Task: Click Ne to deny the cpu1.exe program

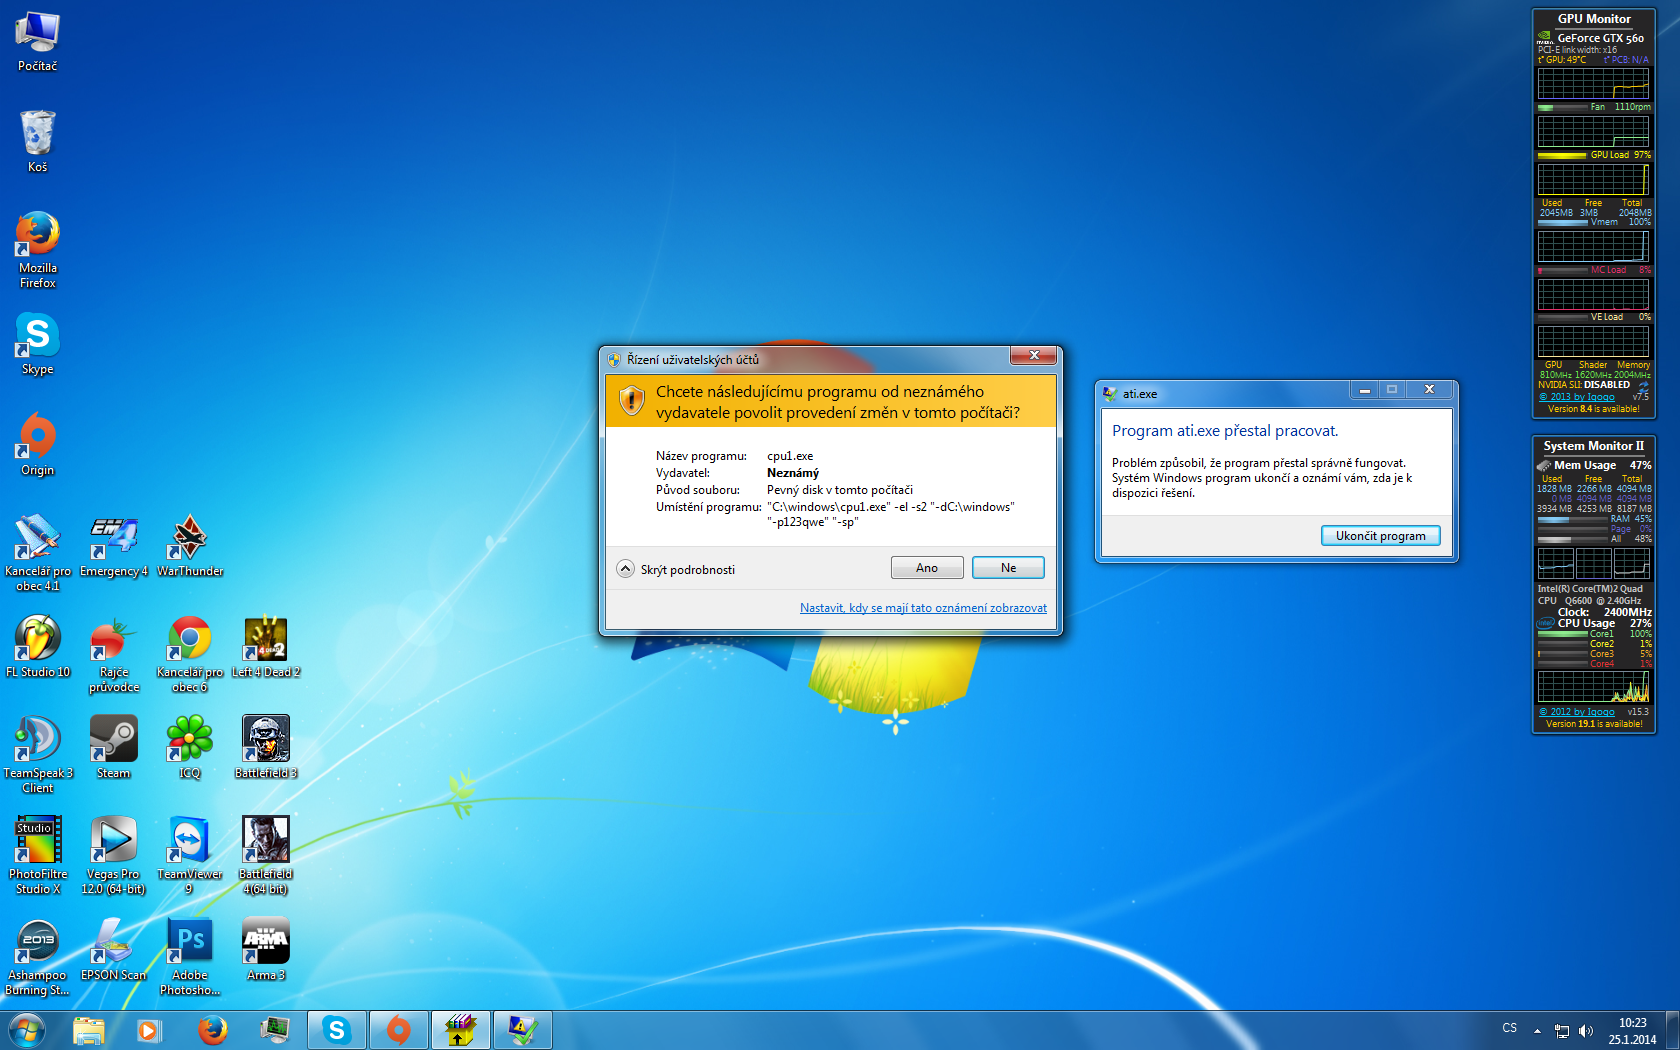Action: point(1008,568)
